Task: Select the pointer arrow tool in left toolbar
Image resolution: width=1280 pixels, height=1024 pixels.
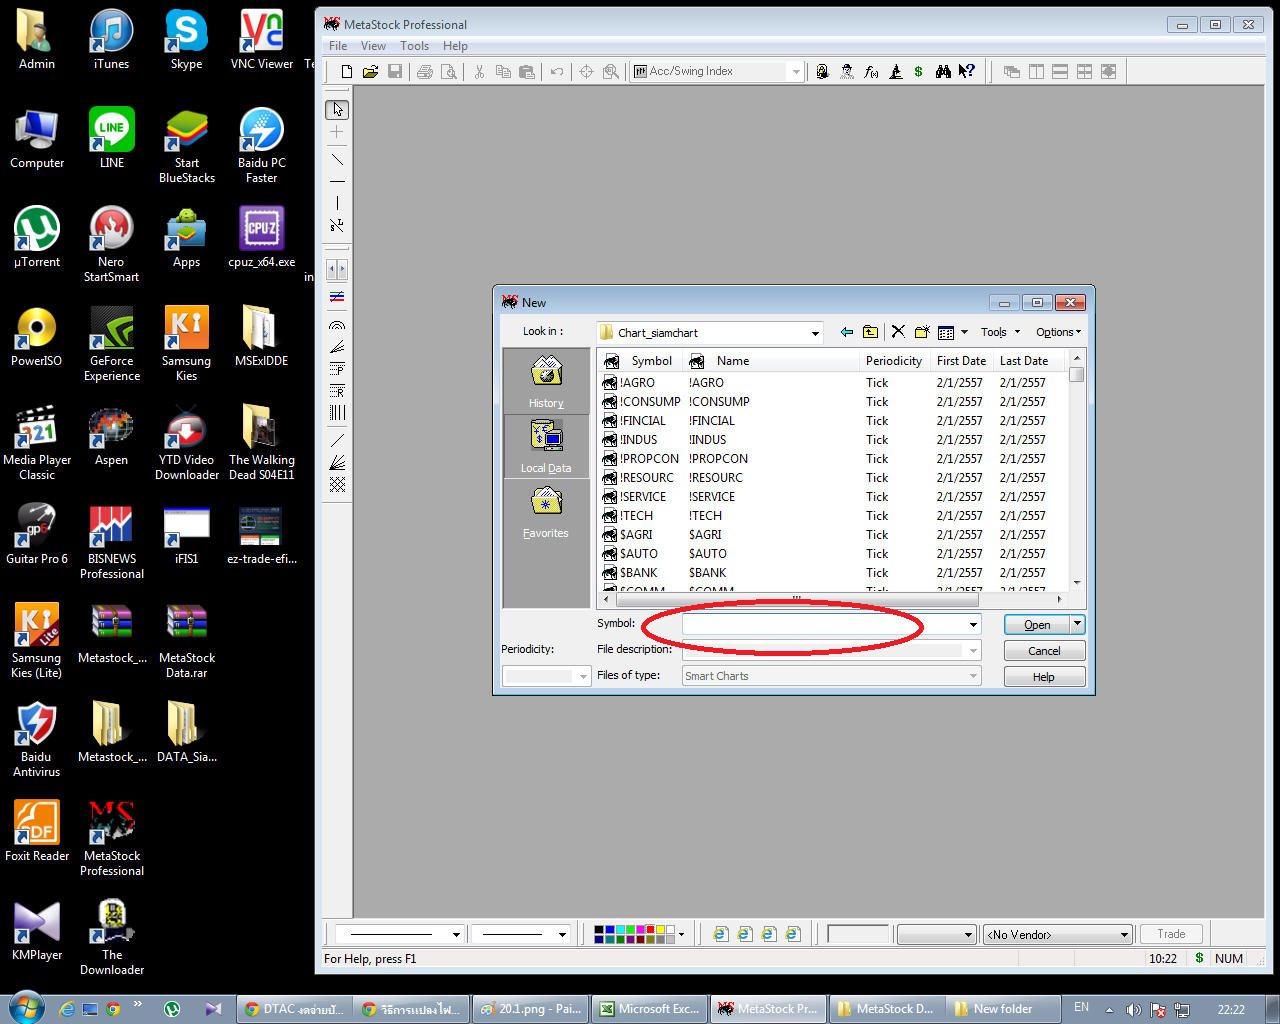Action: (337, 109)
